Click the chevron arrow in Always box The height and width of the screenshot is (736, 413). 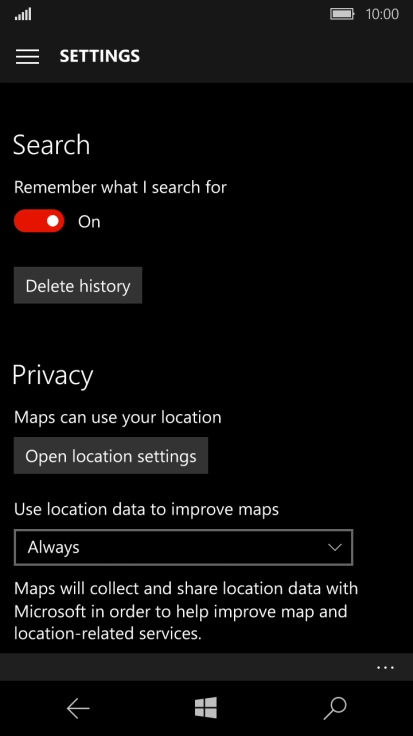[335, 547]
